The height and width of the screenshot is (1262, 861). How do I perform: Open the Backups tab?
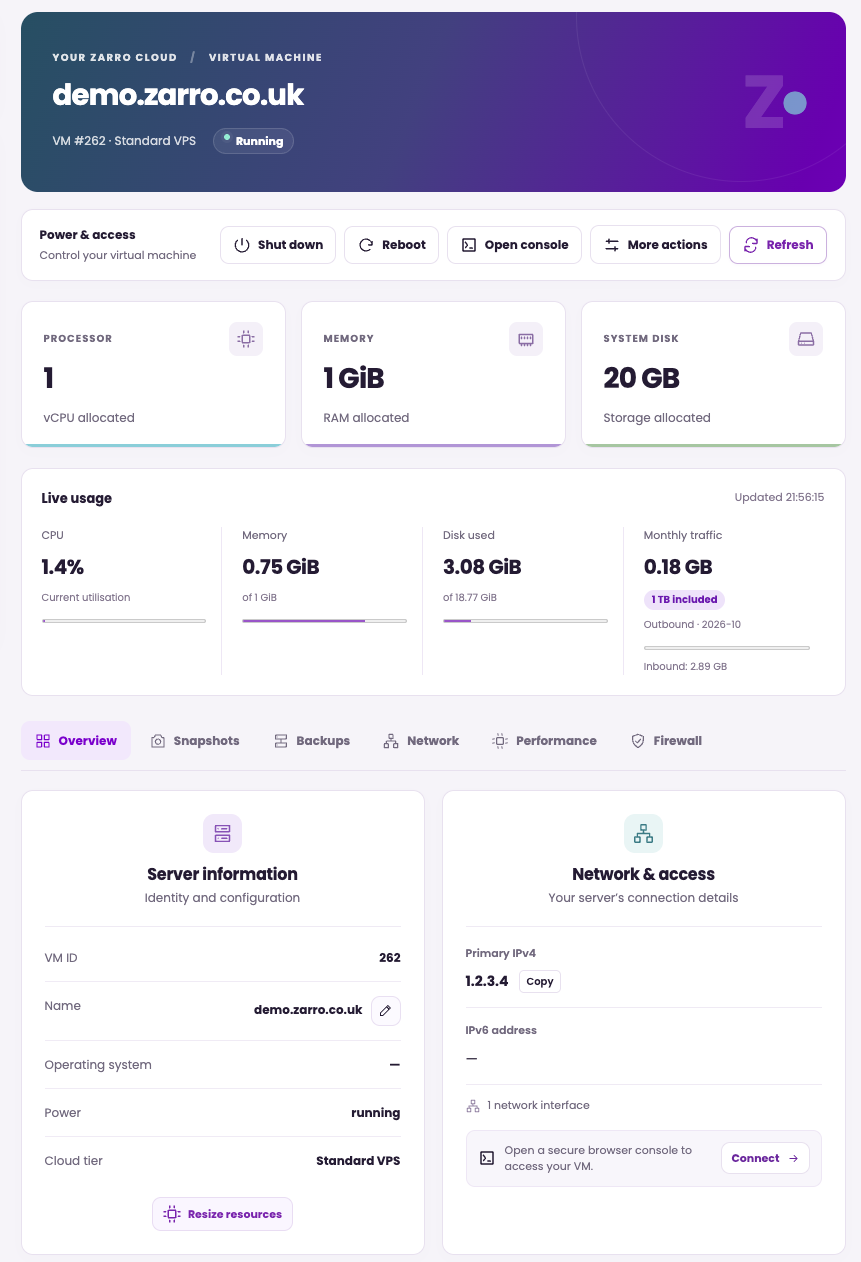coord(311,741)
